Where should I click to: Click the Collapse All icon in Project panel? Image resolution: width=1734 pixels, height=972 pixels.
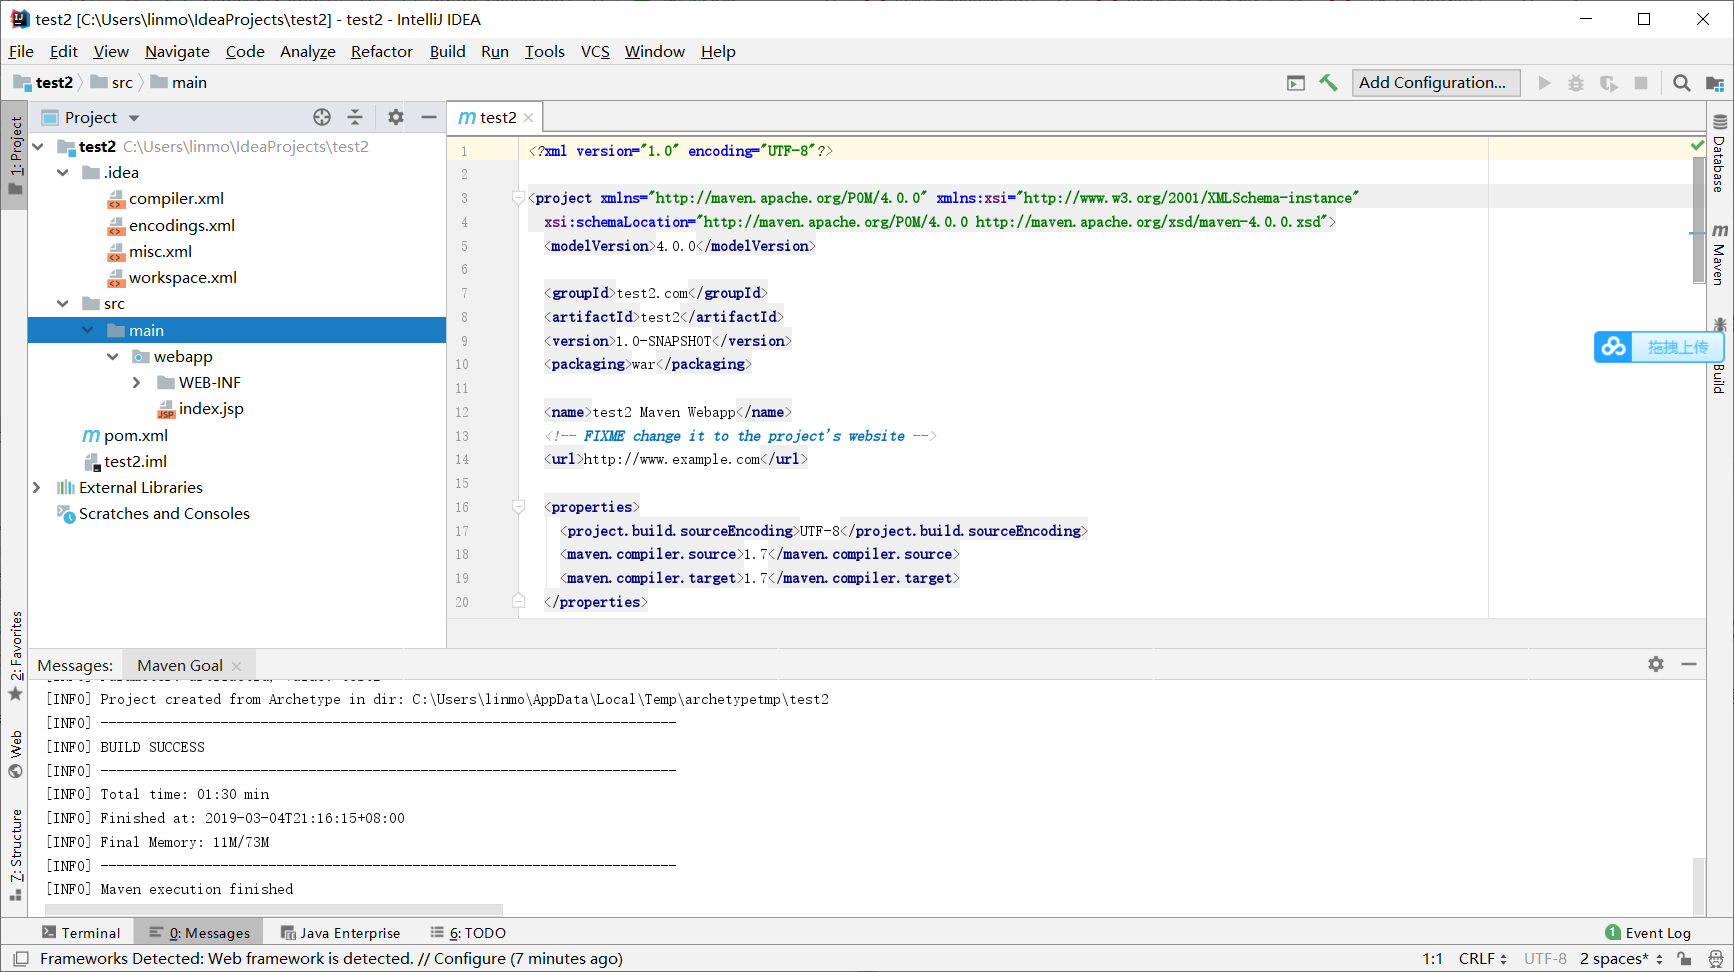click(x=355, y=117)
